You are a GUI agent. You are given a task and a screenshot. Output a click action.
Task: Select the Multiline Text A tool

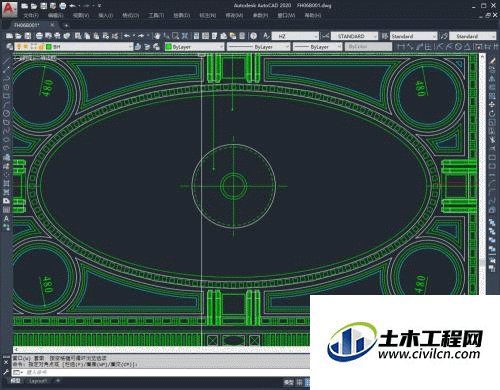(x=6, y=219)
